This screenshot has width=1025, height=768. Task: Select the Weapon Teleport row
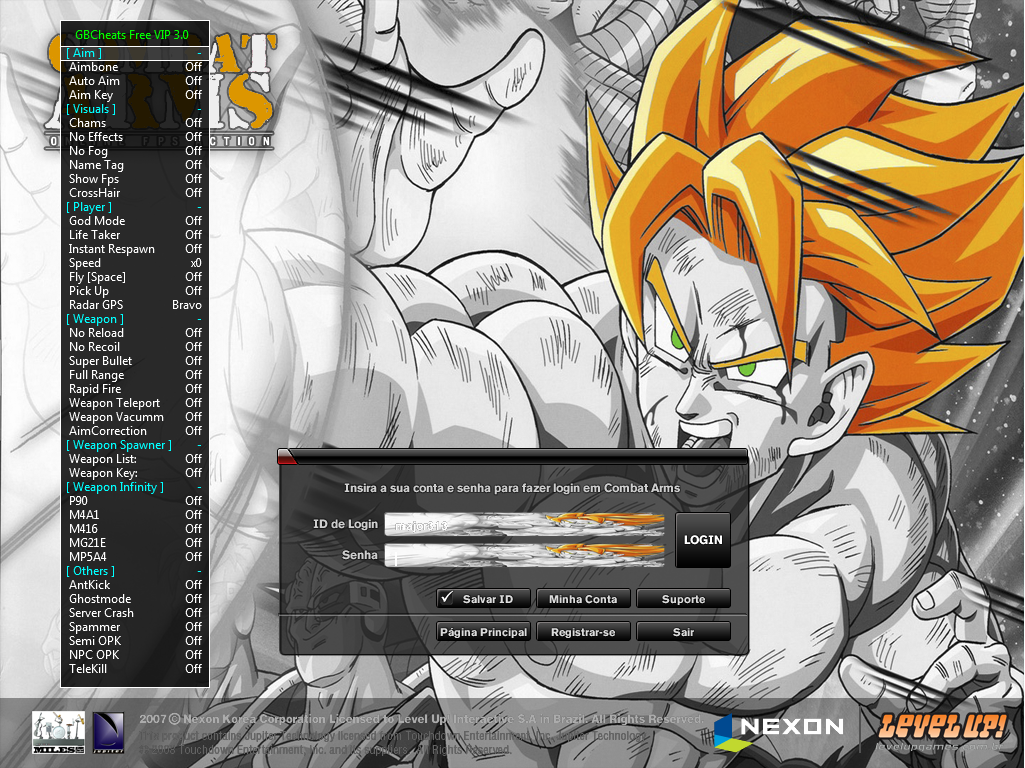pyautogui.click(x=135, y=403)
